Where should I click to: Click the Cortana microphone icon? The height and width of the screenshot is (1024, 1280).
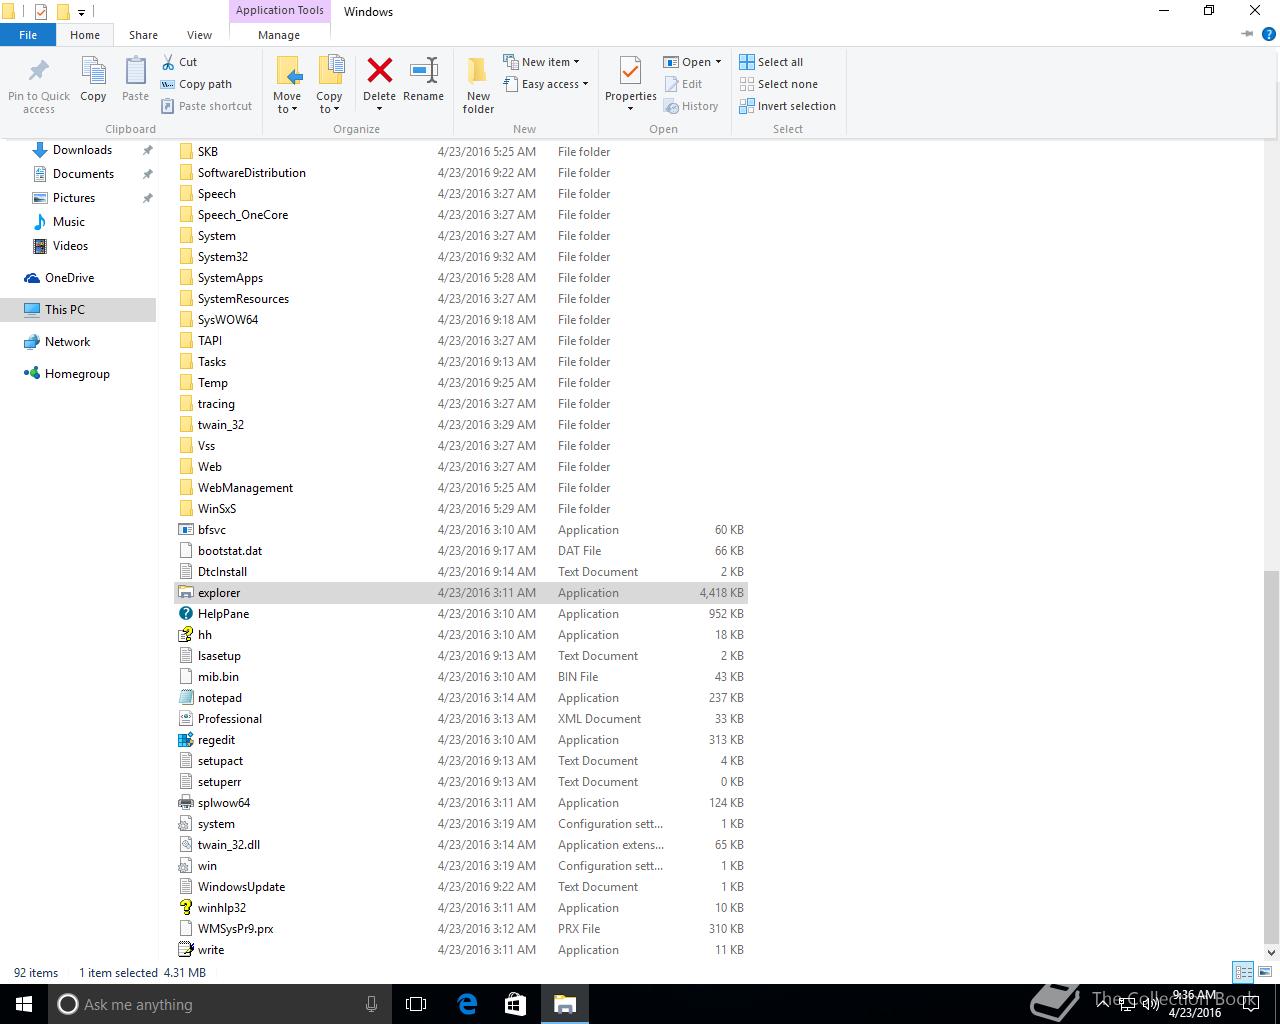371,1004
